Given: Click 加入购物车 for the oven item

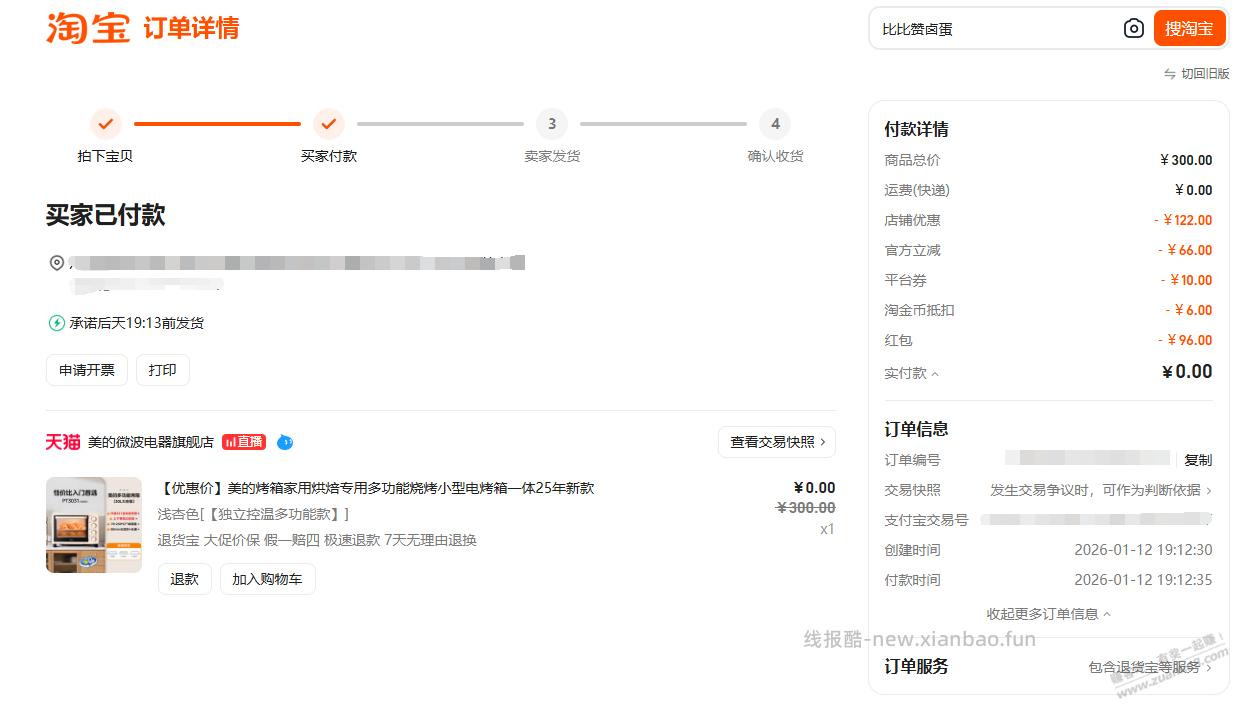Looking at the screenshot, I should click(267, 578).
